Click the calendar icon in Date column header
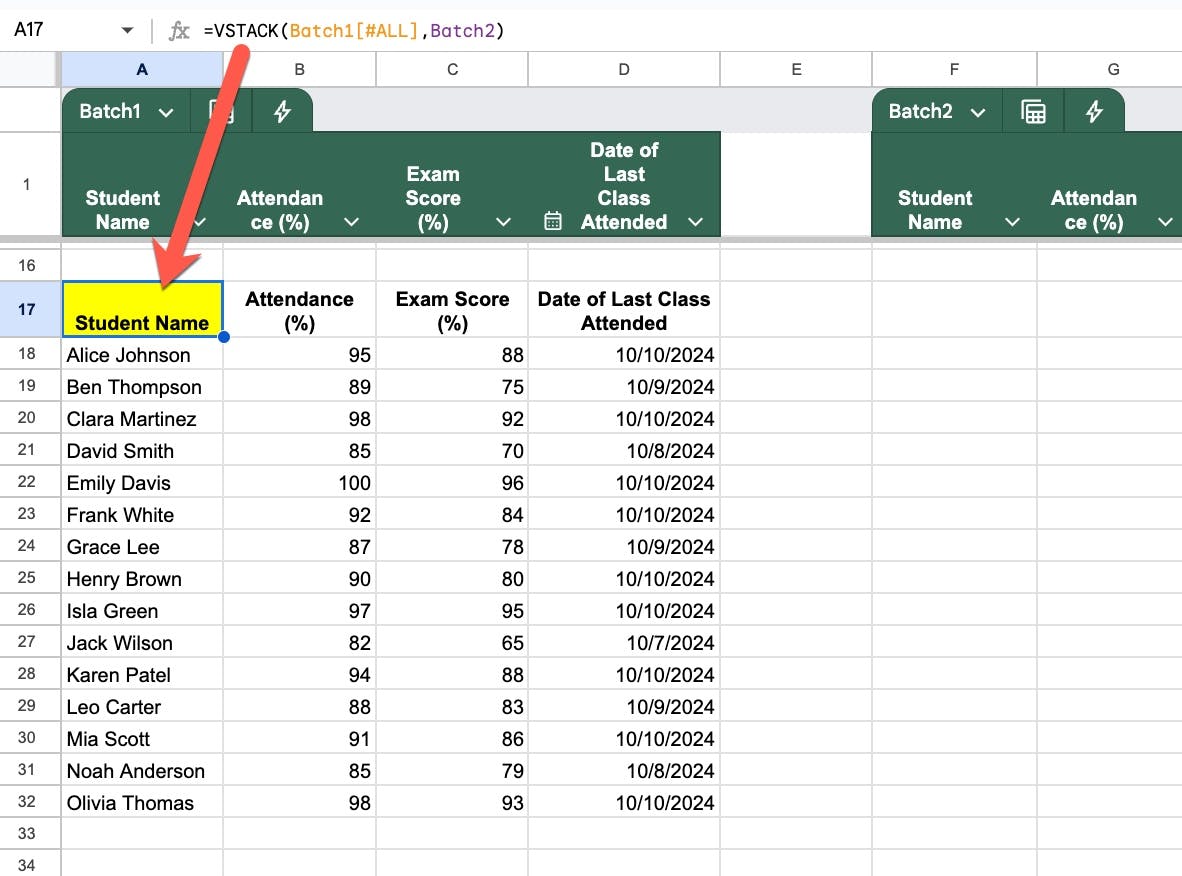This screenshot has width=1182, height=876. (x=553, y=222)
